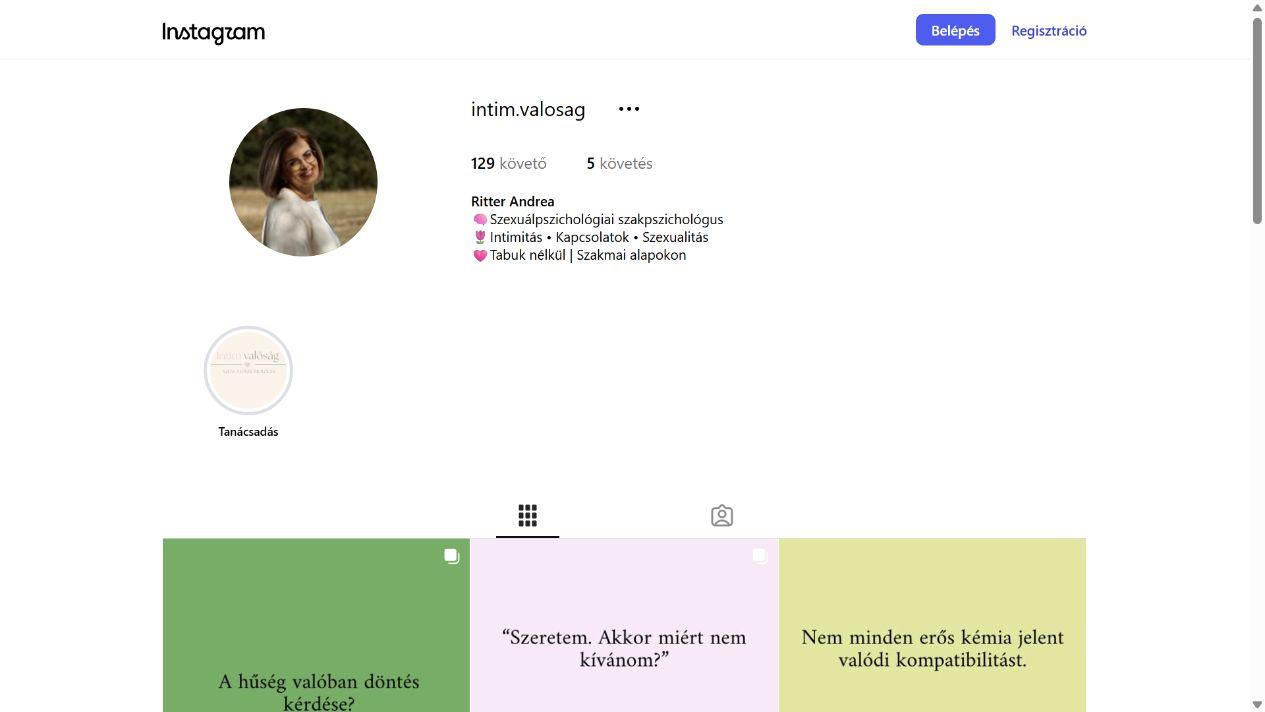Open the 'Nem minden erős kémia' post
This screenshot has height=712, width=1265.
click(932, 625)
